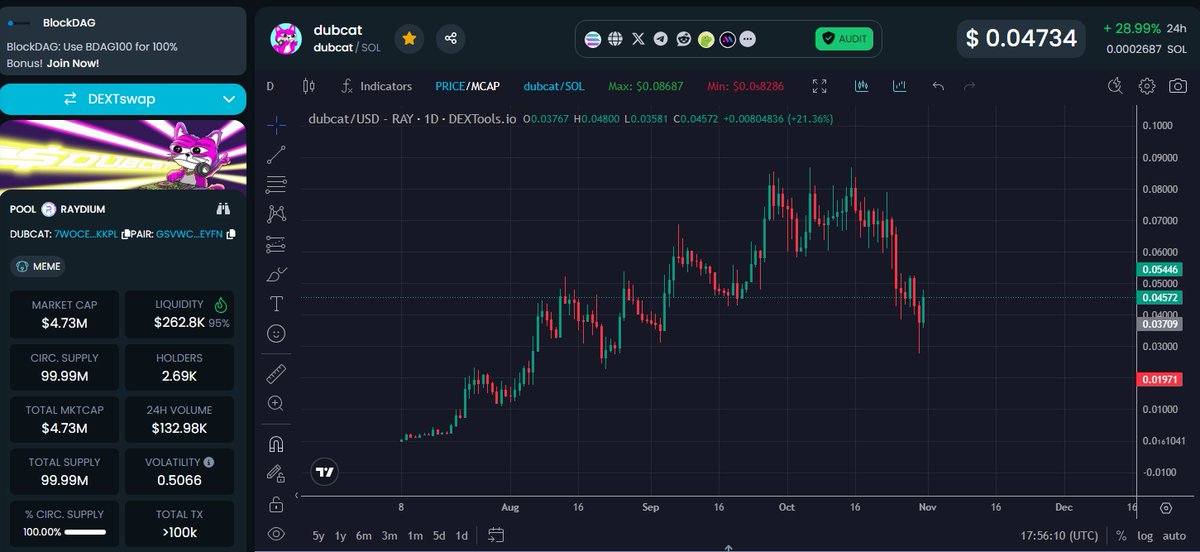Screen dimensions: 1200x552
Task: Open DUBCAT contract address 7WOCE...KKPL
Action: point(86,234)
